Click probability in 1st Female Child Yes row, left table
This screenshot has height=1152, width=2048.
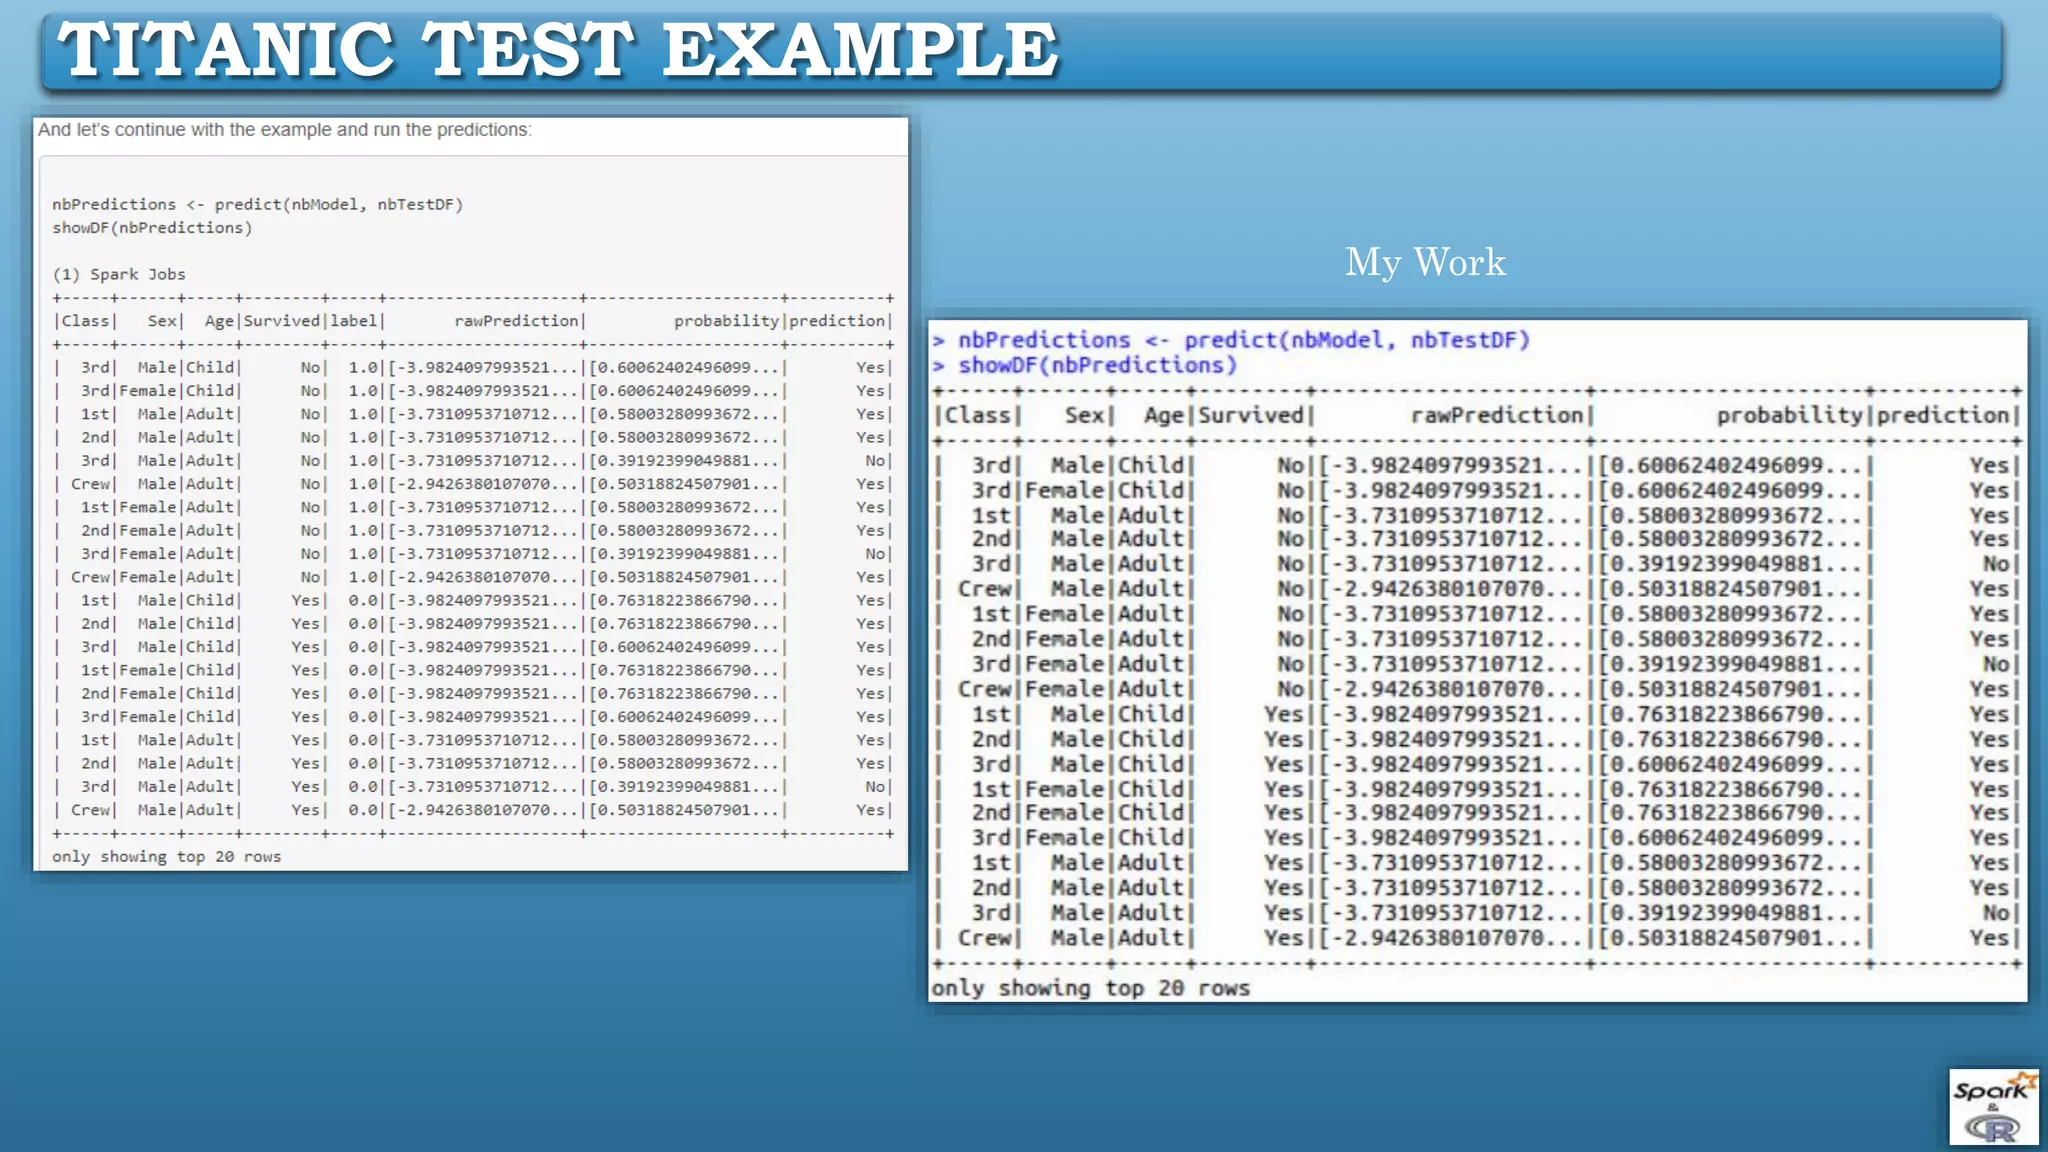pyautogui.click(x=685, y=670)
